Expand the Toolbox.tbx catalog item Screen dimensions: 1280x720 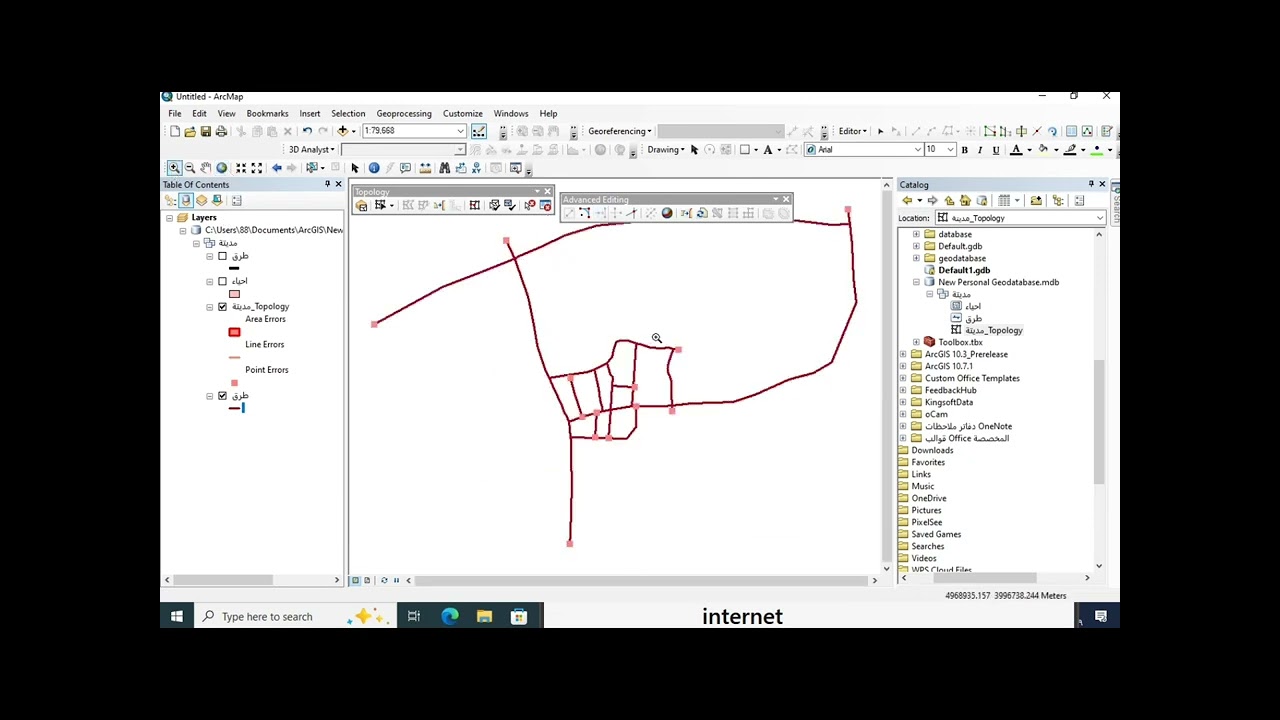click(916, 342)
